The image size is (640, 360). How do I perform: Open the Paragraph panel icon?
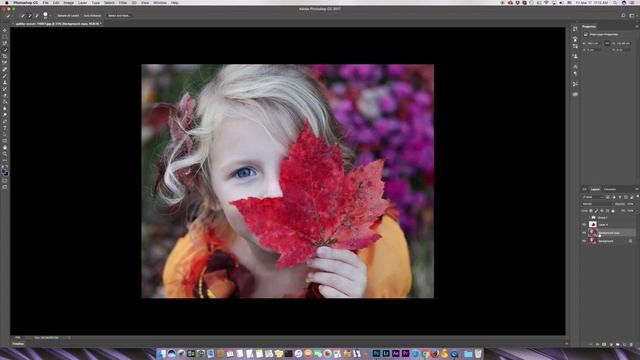click(575, 74)
